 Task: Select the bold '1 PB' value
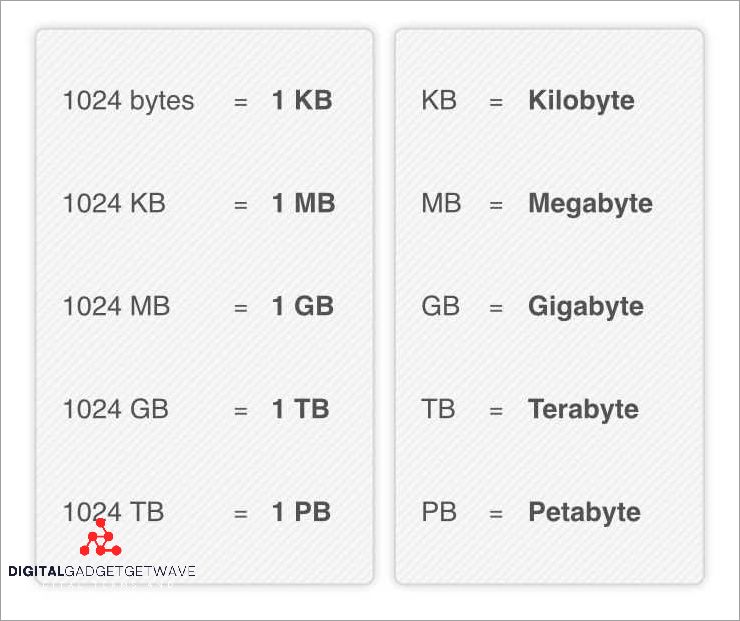point(301,512)
